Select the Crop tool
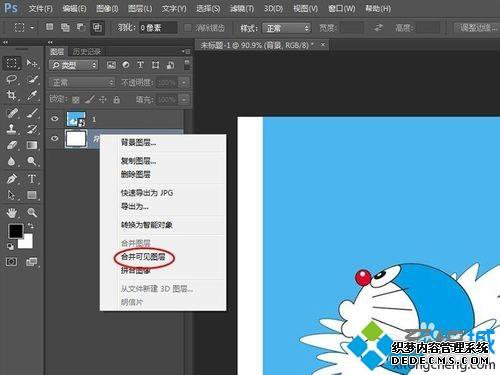 pyautogui.click(x=12, y=96)
